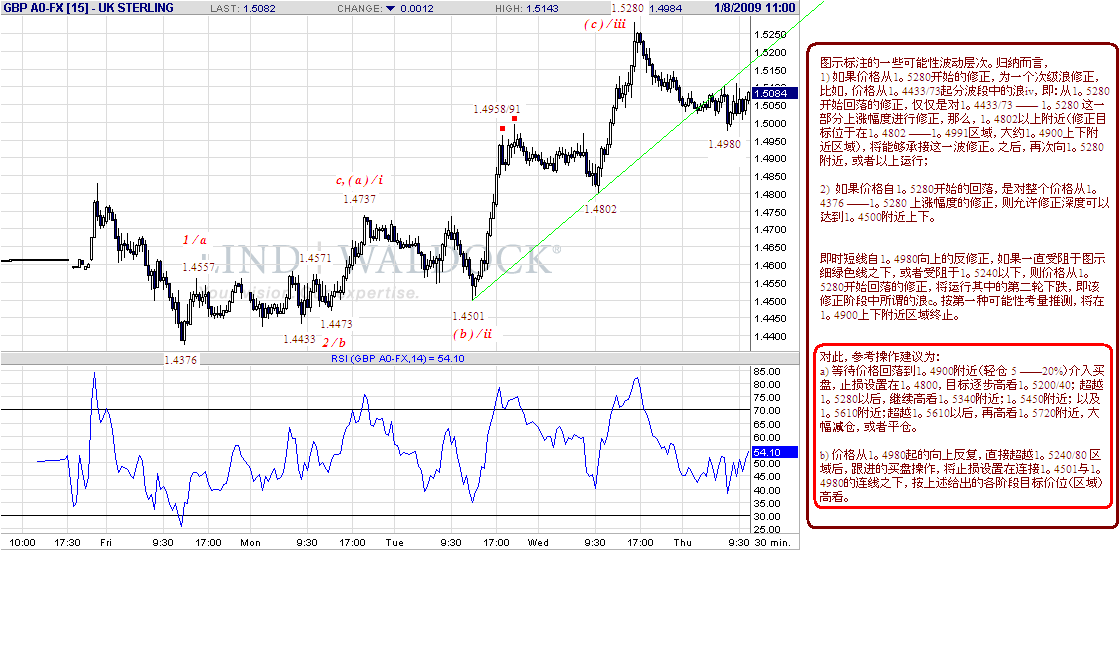Viewport: 1120px width, 670px height.
Task: Click the RSI (GBP A0-FX,14) = 54.10 label
Action: point(397,359)
